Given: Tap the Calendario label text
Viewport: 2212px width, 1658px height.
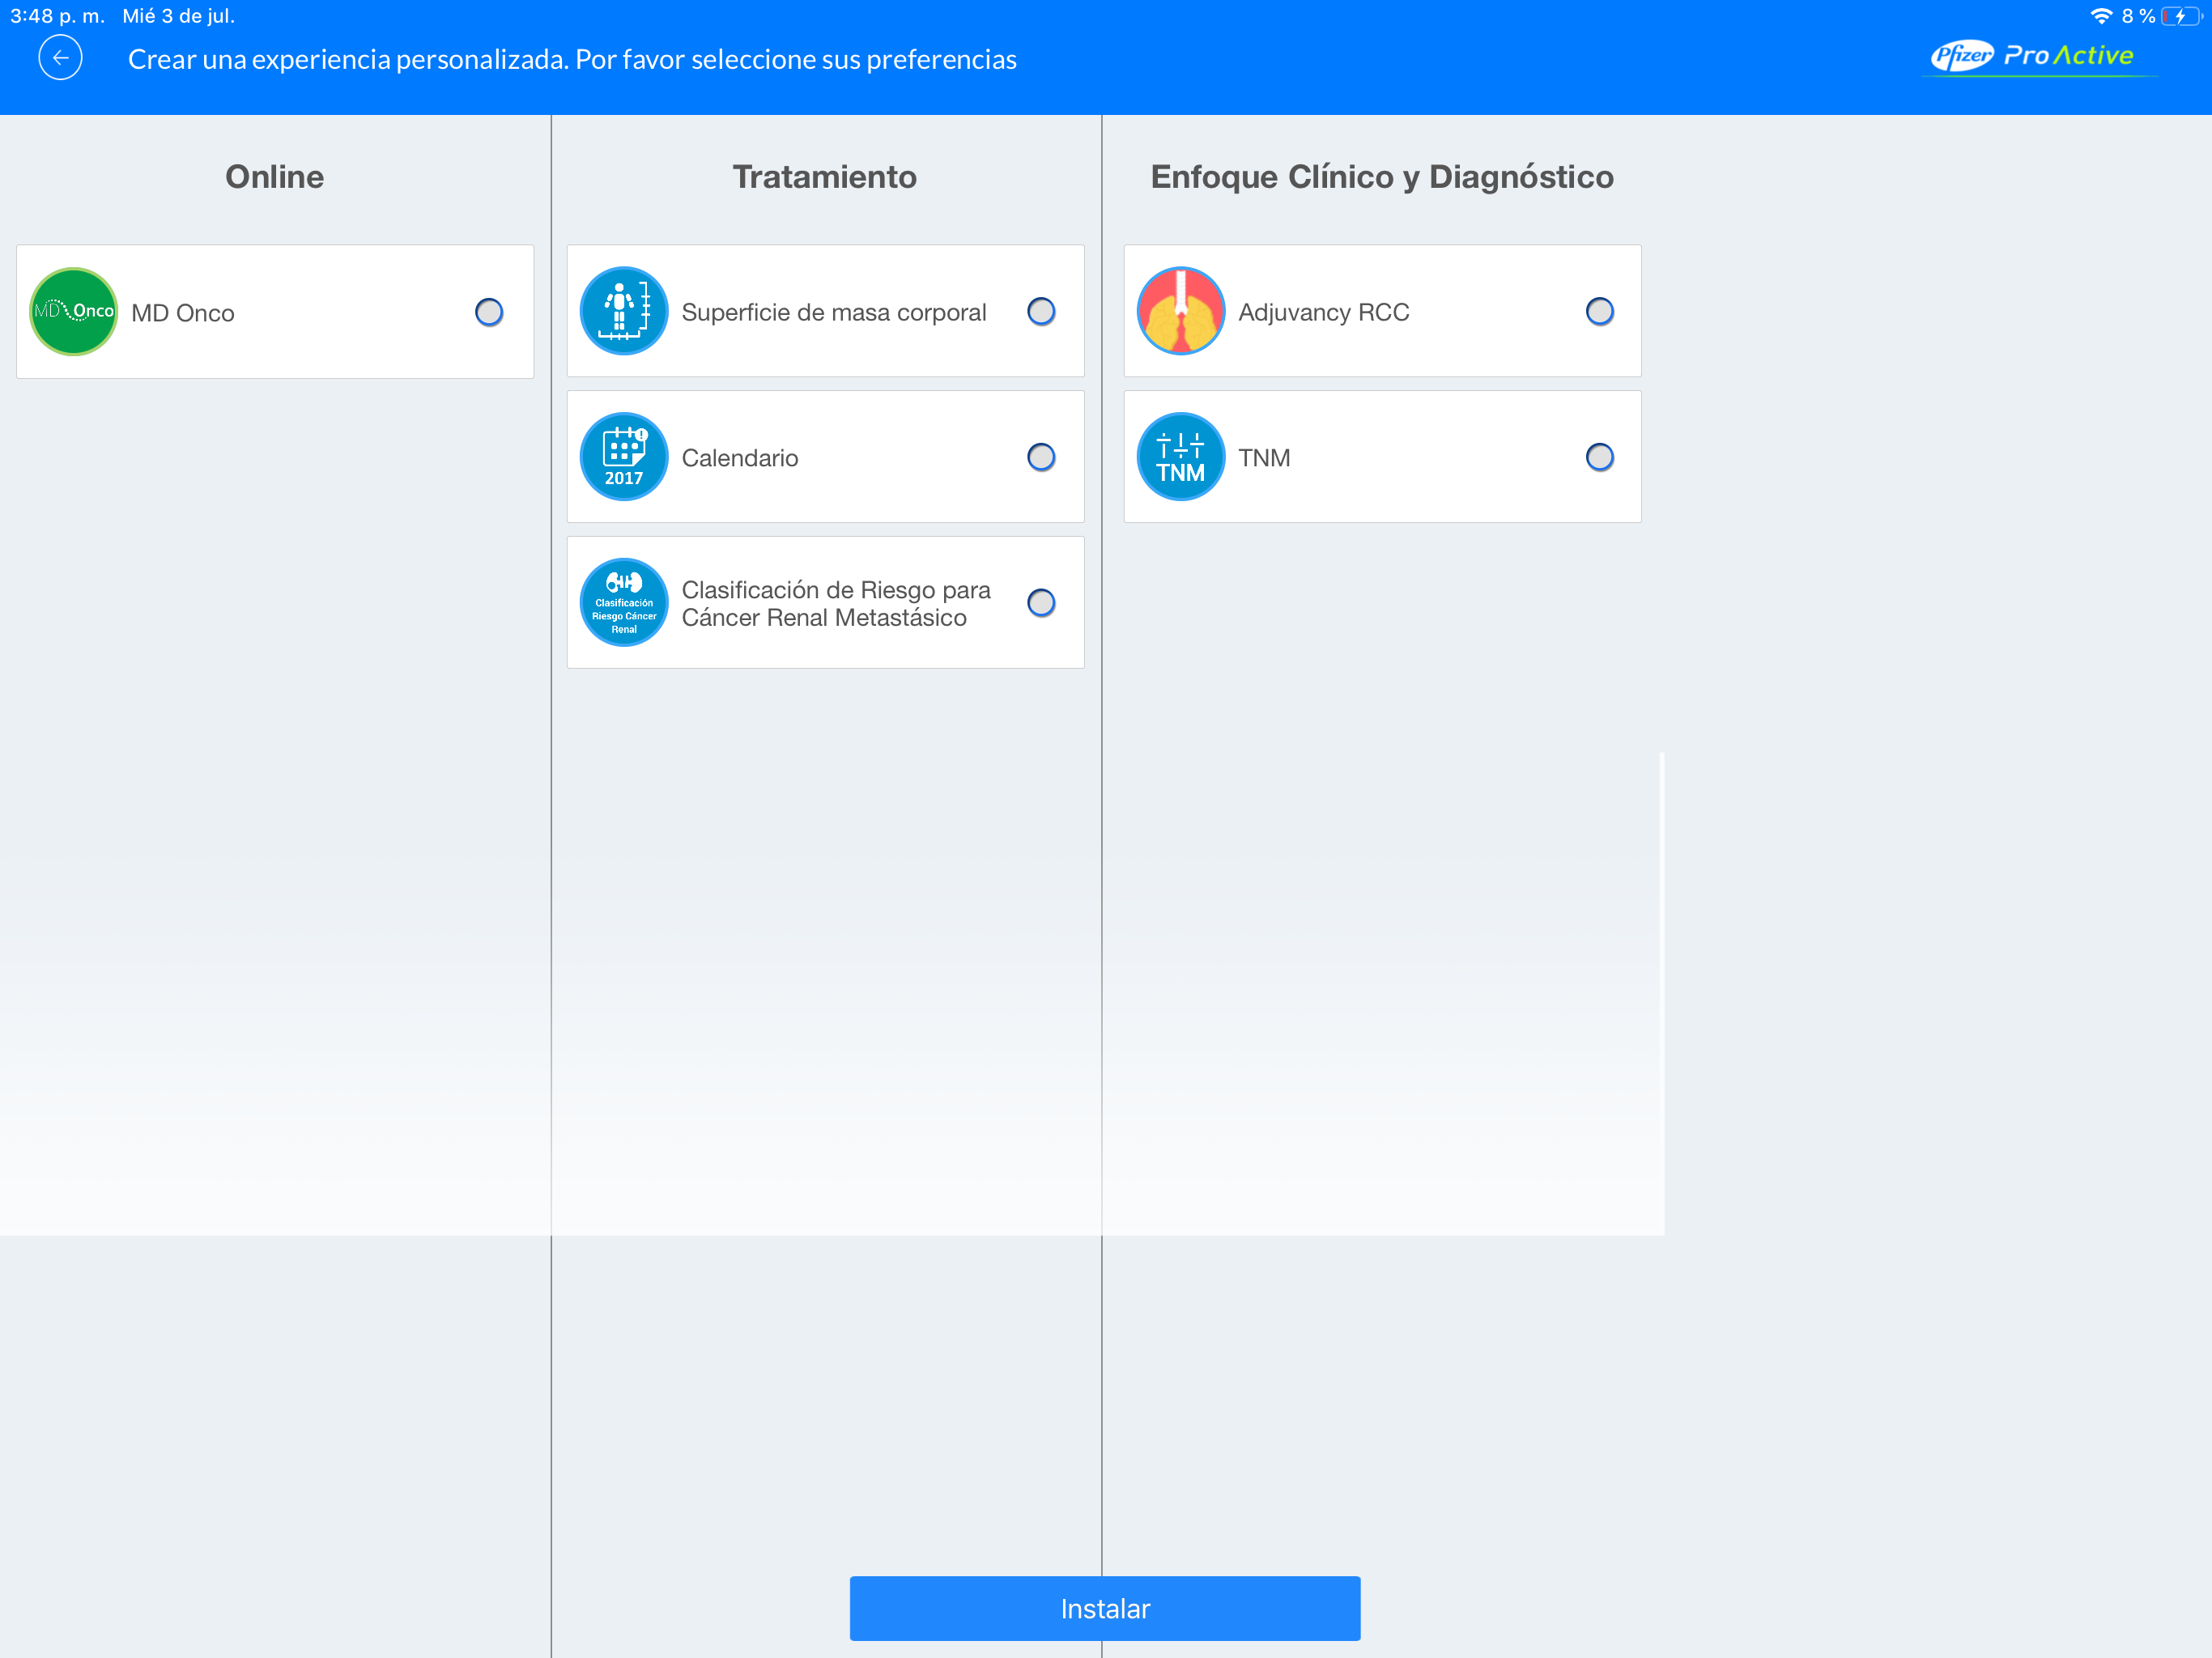Looking at the screenshot, I should click(740, 458).
